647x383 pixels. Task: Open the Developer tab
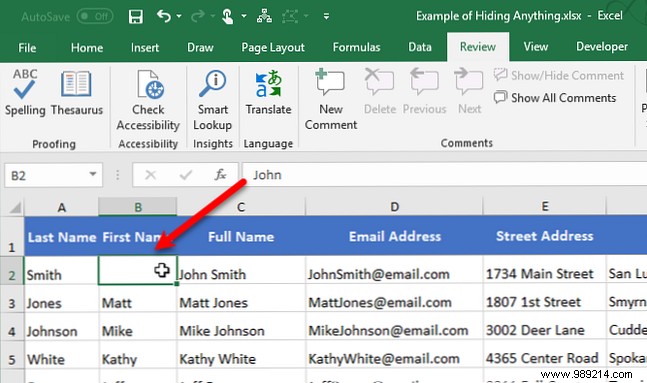click(x=602, y=47)
